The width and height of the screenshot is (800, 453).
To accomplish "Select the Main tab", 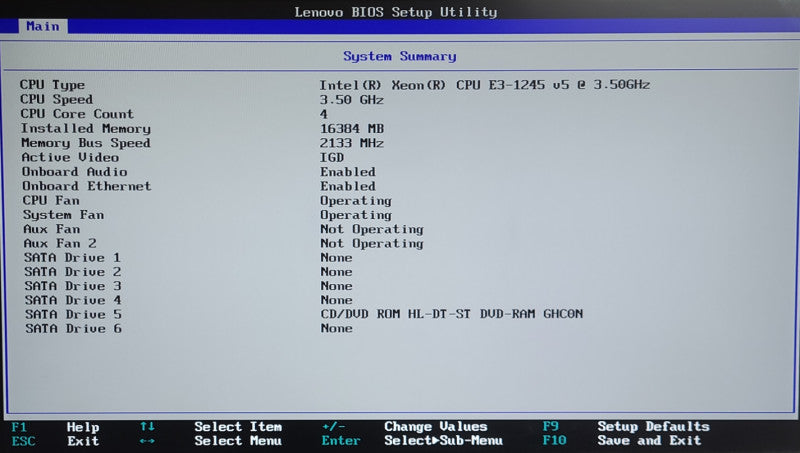I will click(43, 26).
